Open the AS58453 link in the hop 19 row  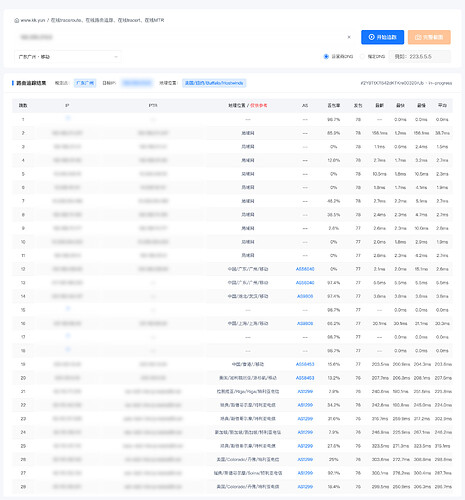pos(305,364)
